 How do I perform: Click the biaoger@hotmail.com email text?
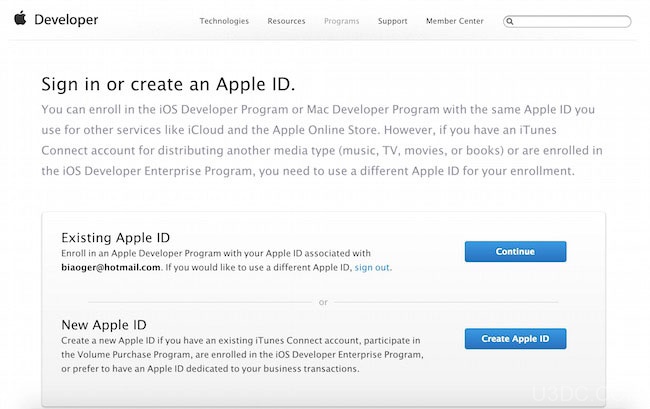point(111,267)
